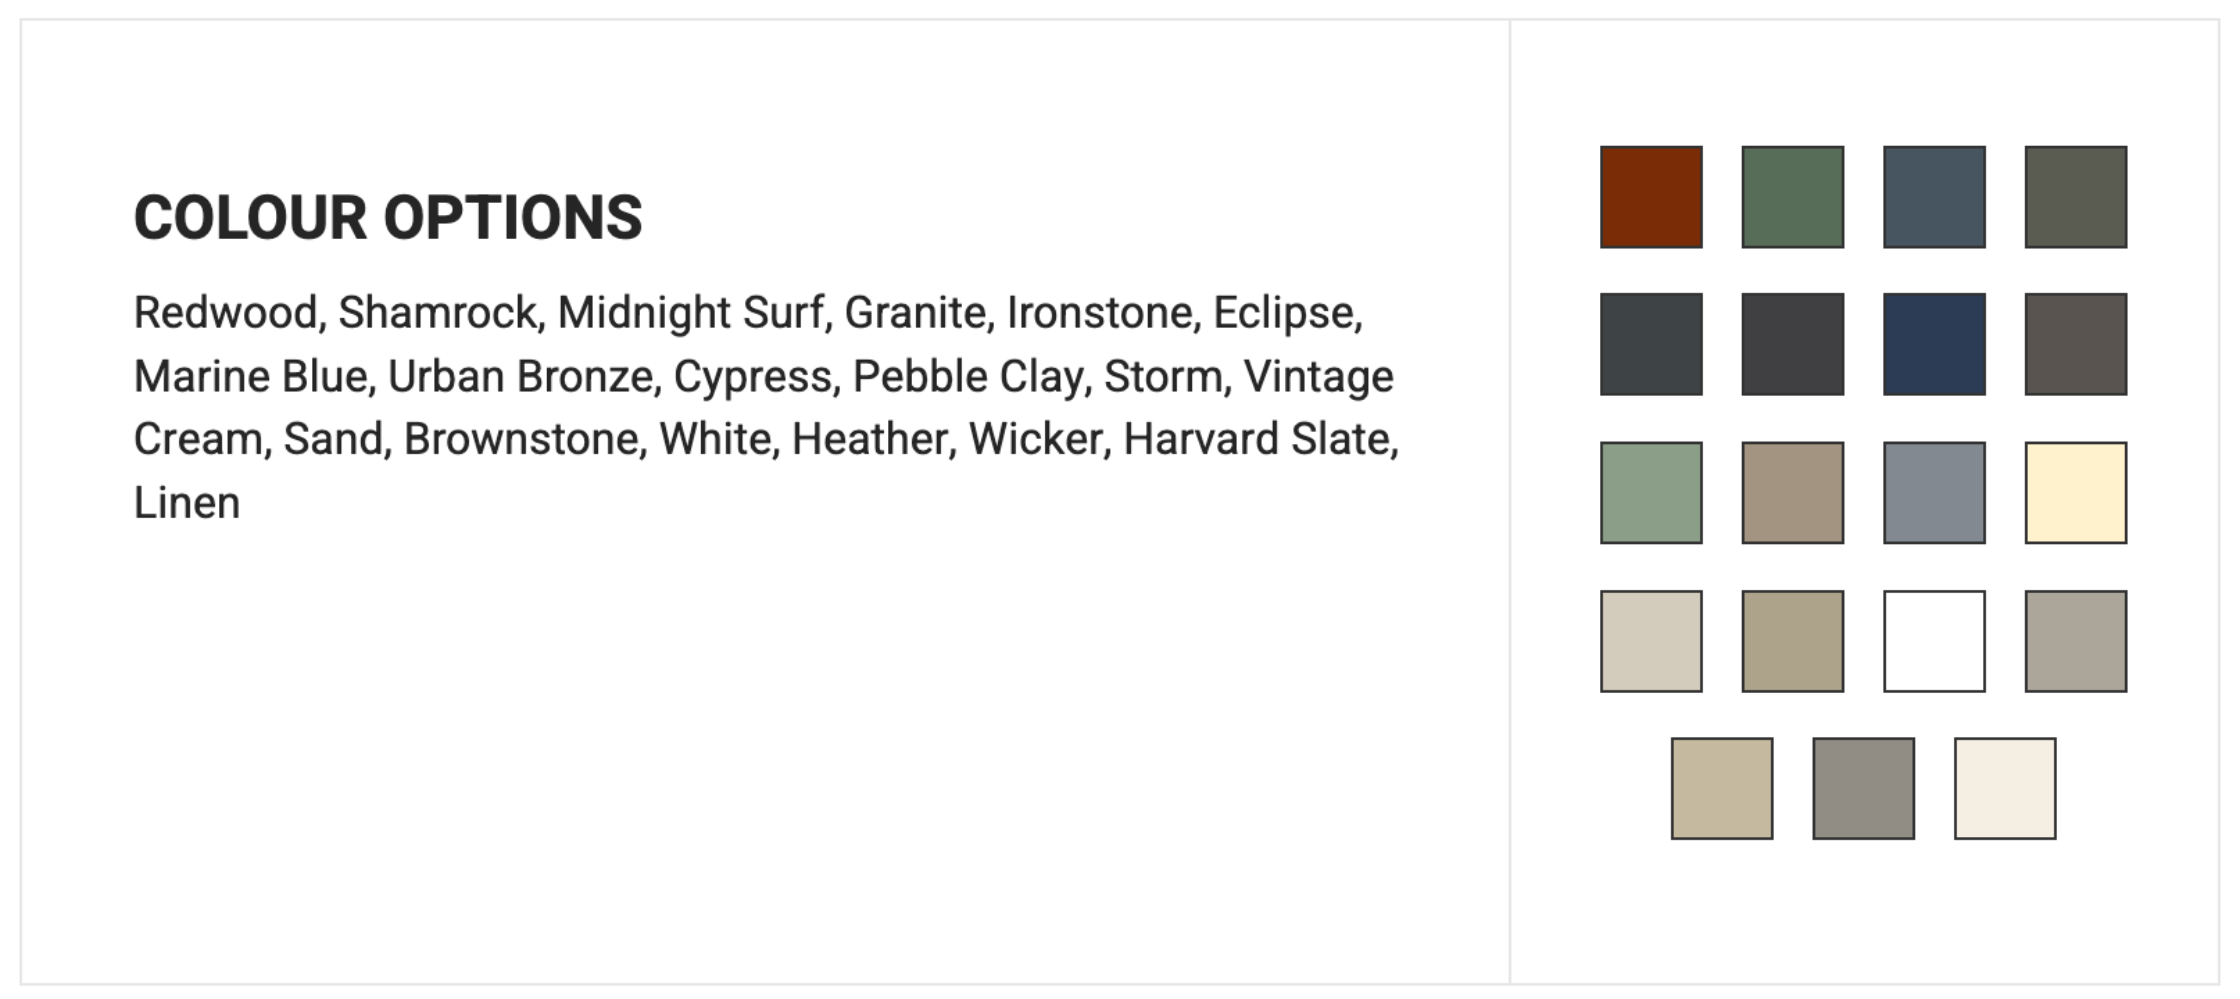Choose the Marine Blue navy swatch
The height and width of the screenshot is (999, 2240).
(x=1935, y=344)
